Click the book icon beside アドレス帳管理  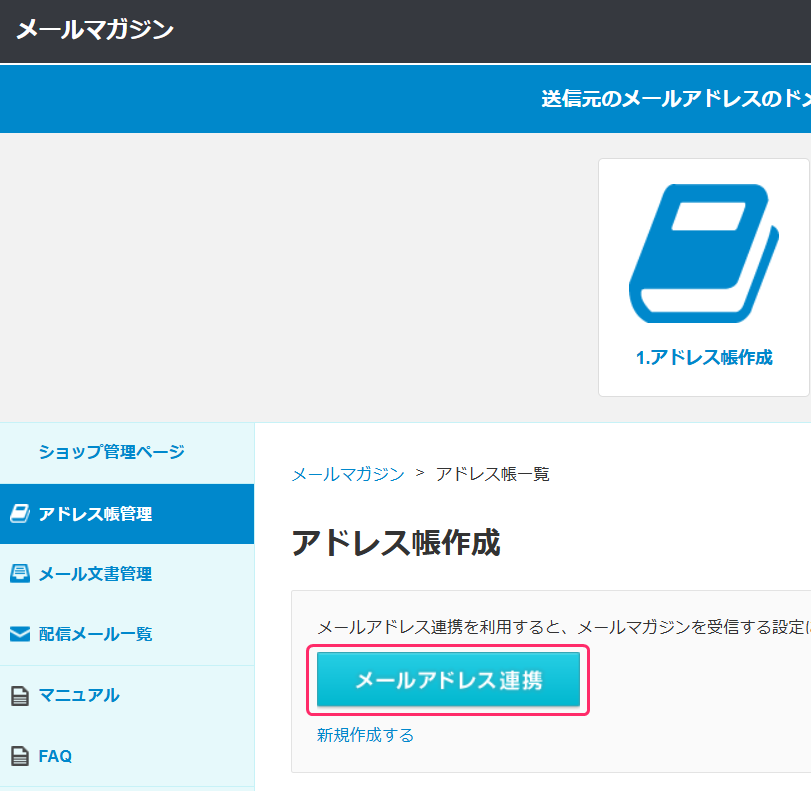coord(19,514)
